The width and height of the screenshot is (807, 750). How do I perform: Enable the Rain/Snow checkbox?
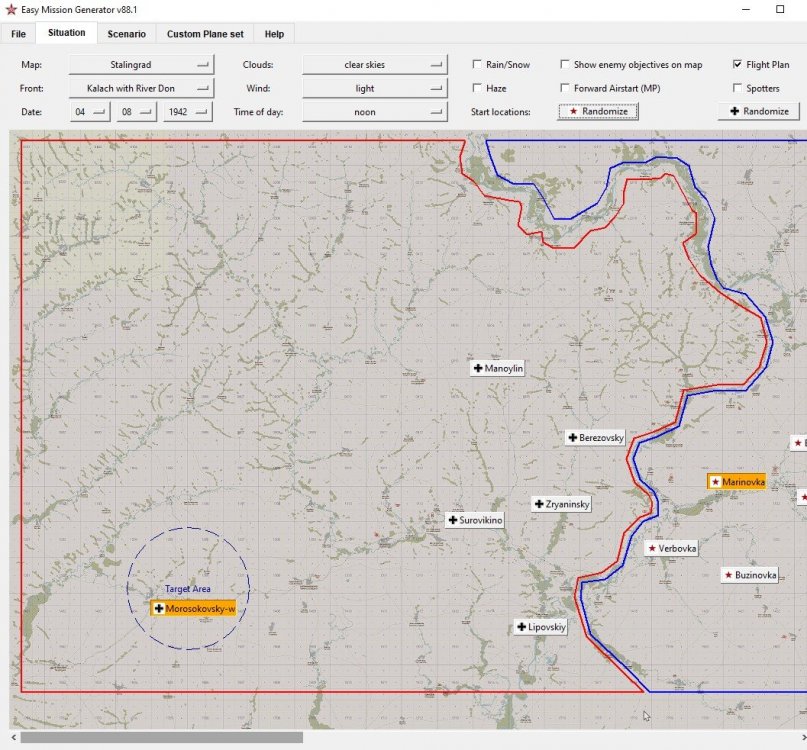coord(478,65)
